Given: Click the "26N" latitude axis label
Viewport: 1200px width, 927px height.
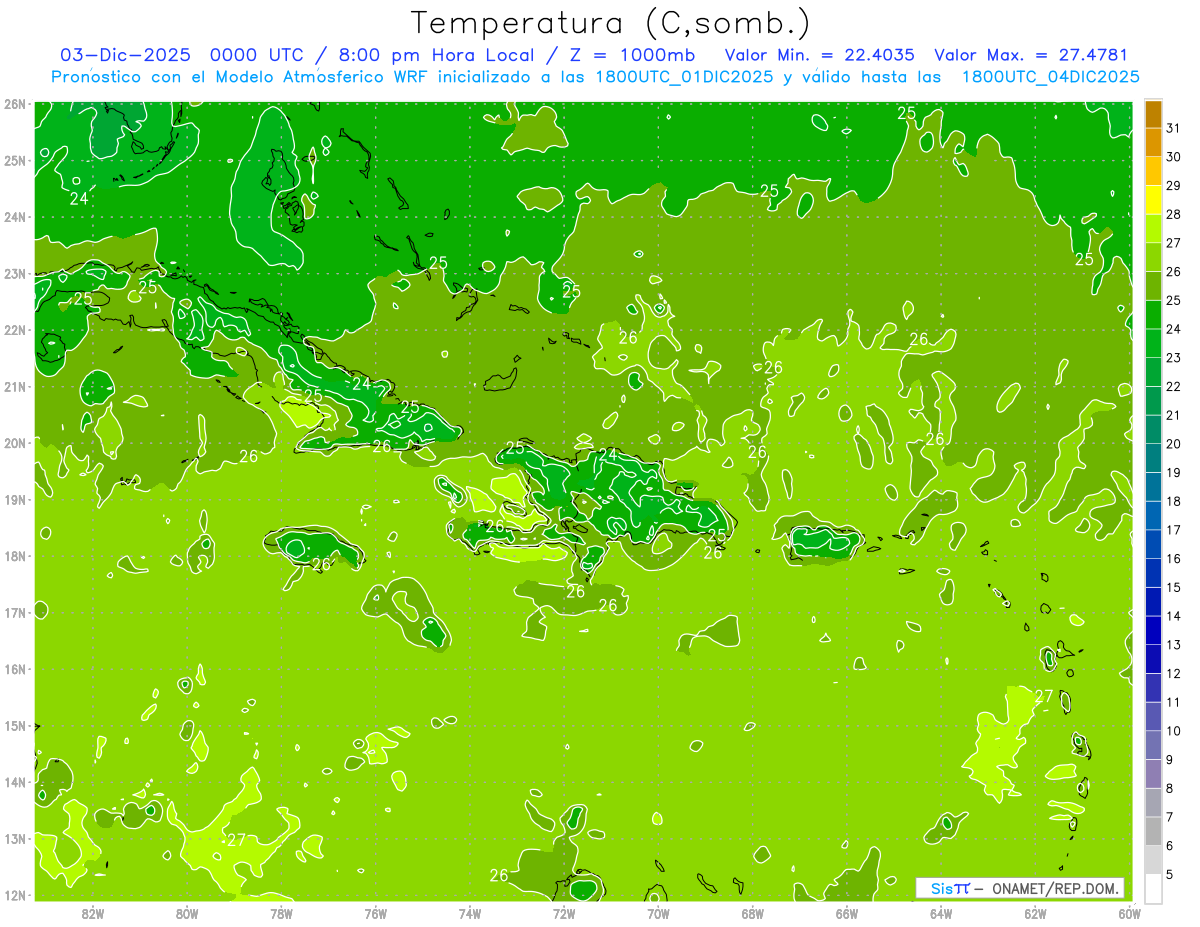Looking at the screenshot, I should pyautogui.click(x=15, y=104).
